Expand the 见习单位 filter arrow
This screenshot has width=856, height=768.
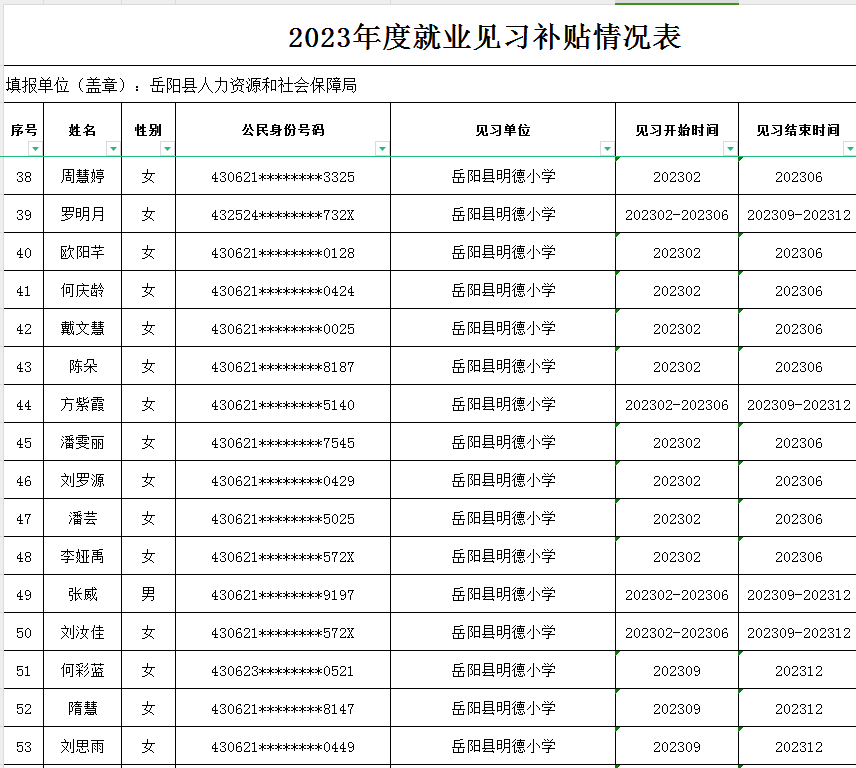pos(607,149)
